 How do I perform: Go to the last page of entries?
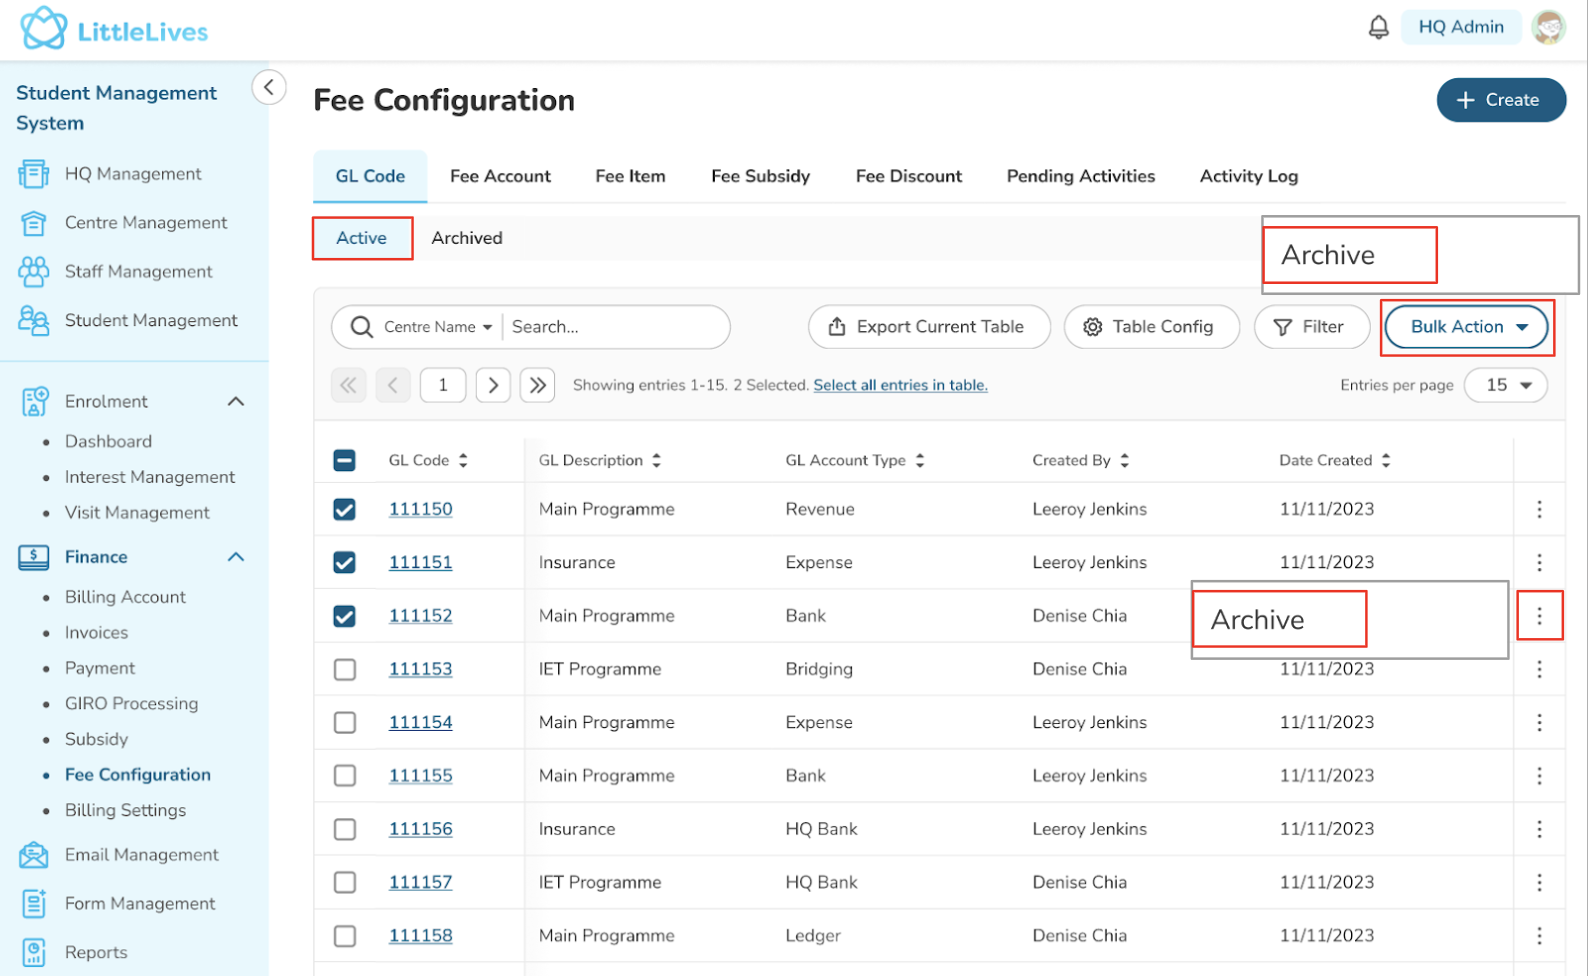click(x=537, y=385)
